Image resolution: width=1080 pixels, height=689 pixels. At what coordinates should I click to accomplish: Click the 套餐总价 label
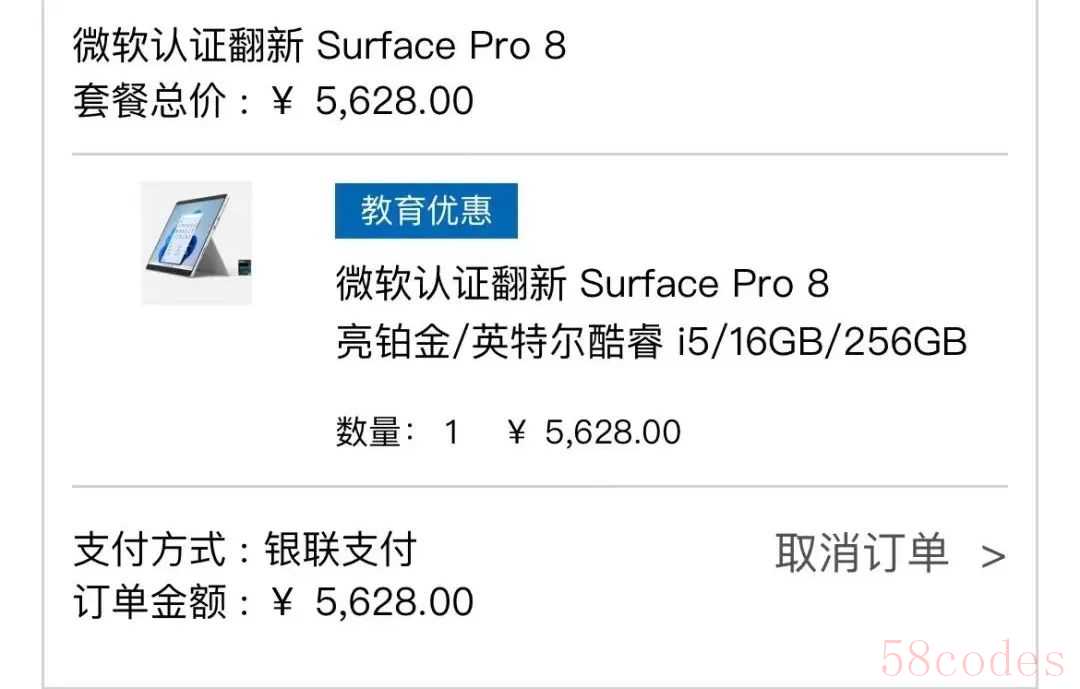point(150,101)
